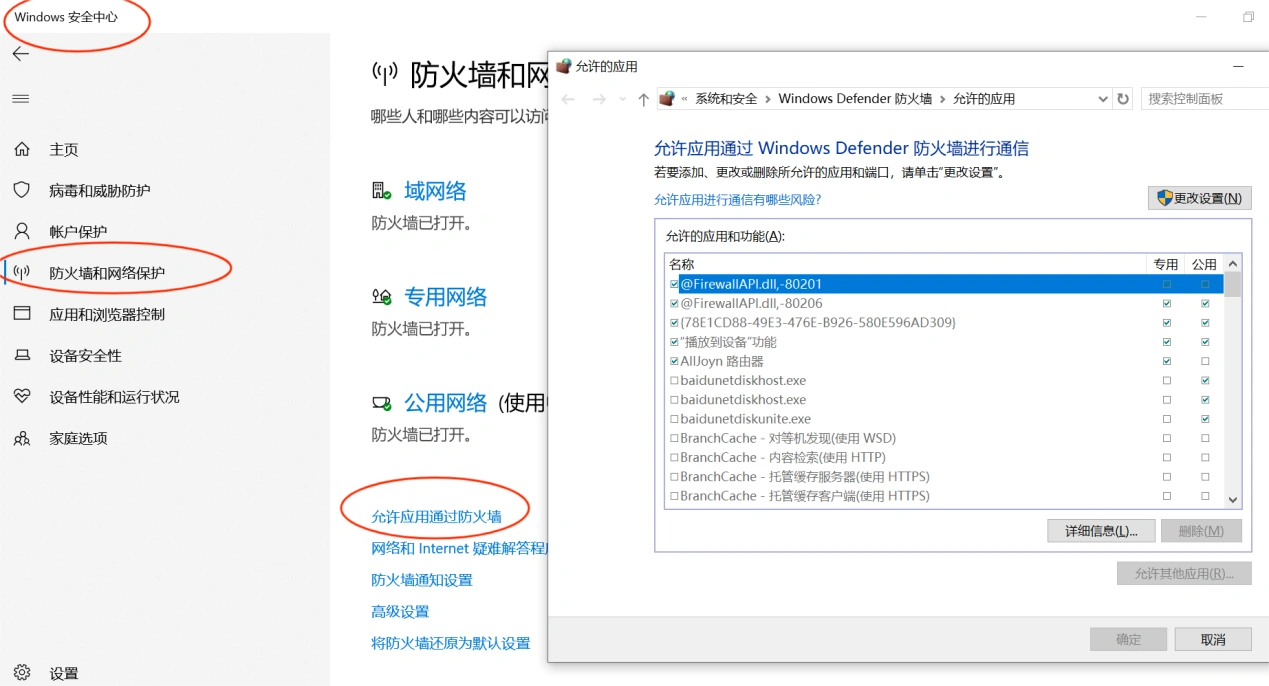Toggle AllJoyn 路由器 公用 checkbox

point(1205,361)
